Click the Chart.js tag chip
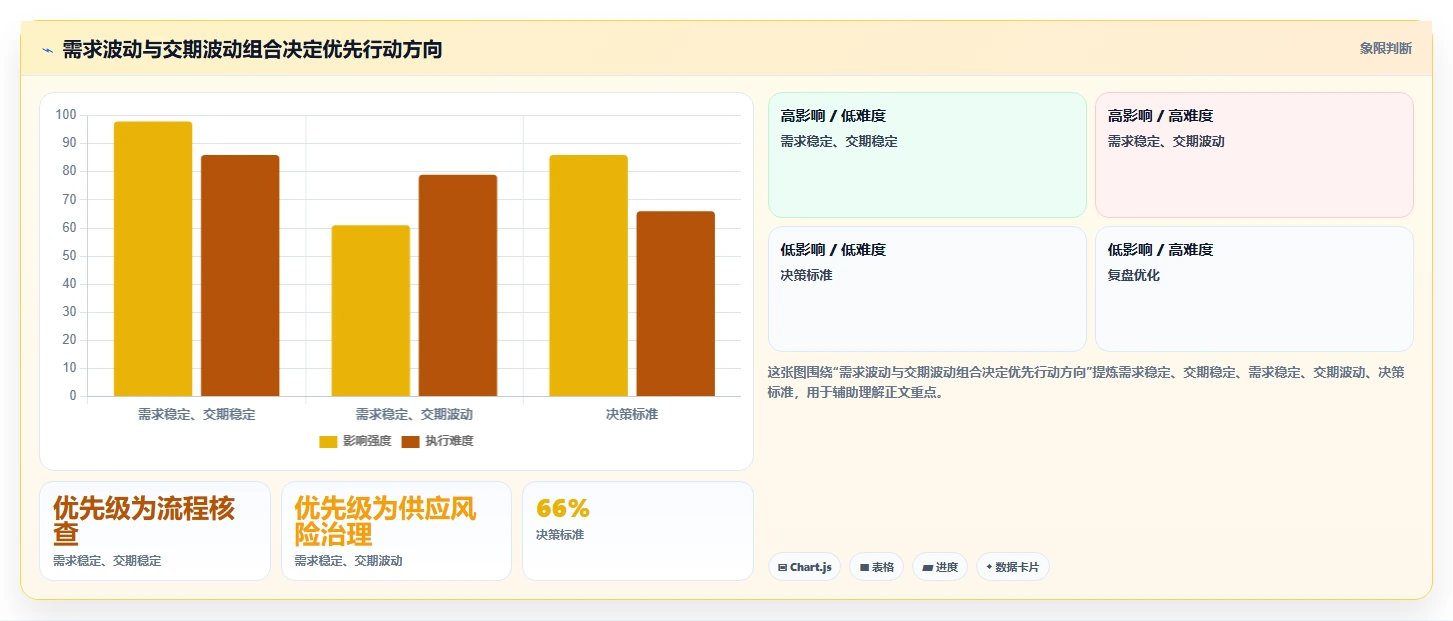This screenshot has height=621, width=1453. (804, 567)
